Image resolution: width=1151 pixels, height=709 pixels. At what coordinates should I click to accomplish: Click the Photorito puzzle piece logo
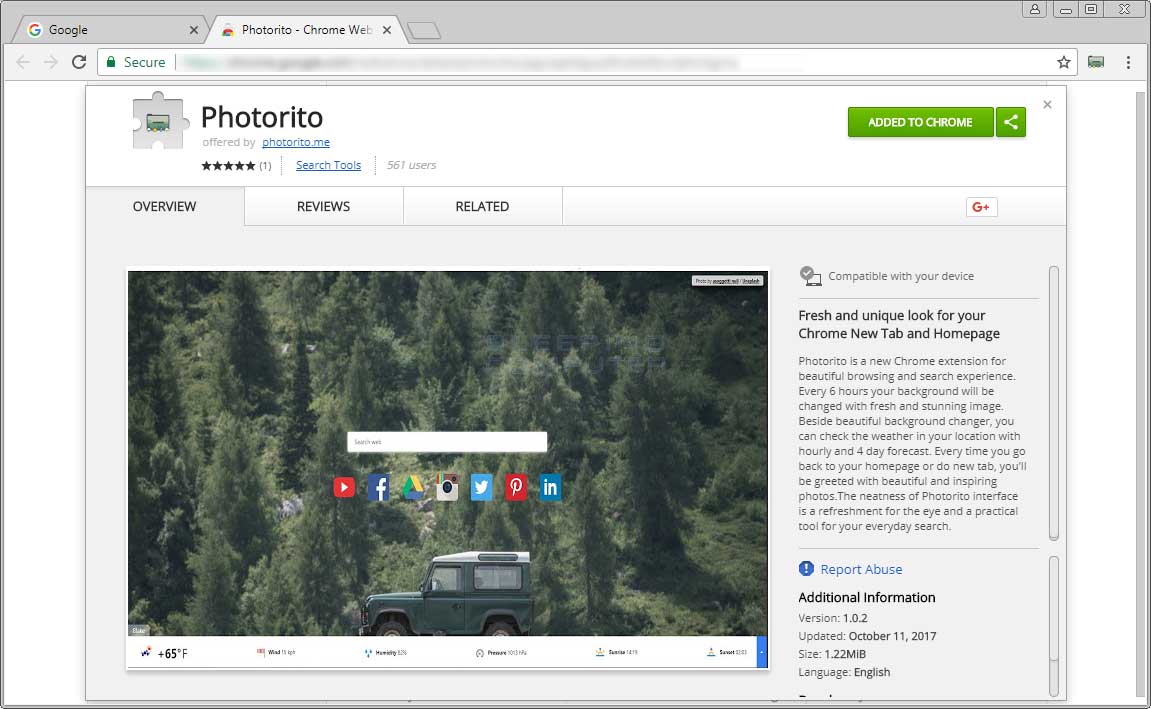(x=159, y=121)
